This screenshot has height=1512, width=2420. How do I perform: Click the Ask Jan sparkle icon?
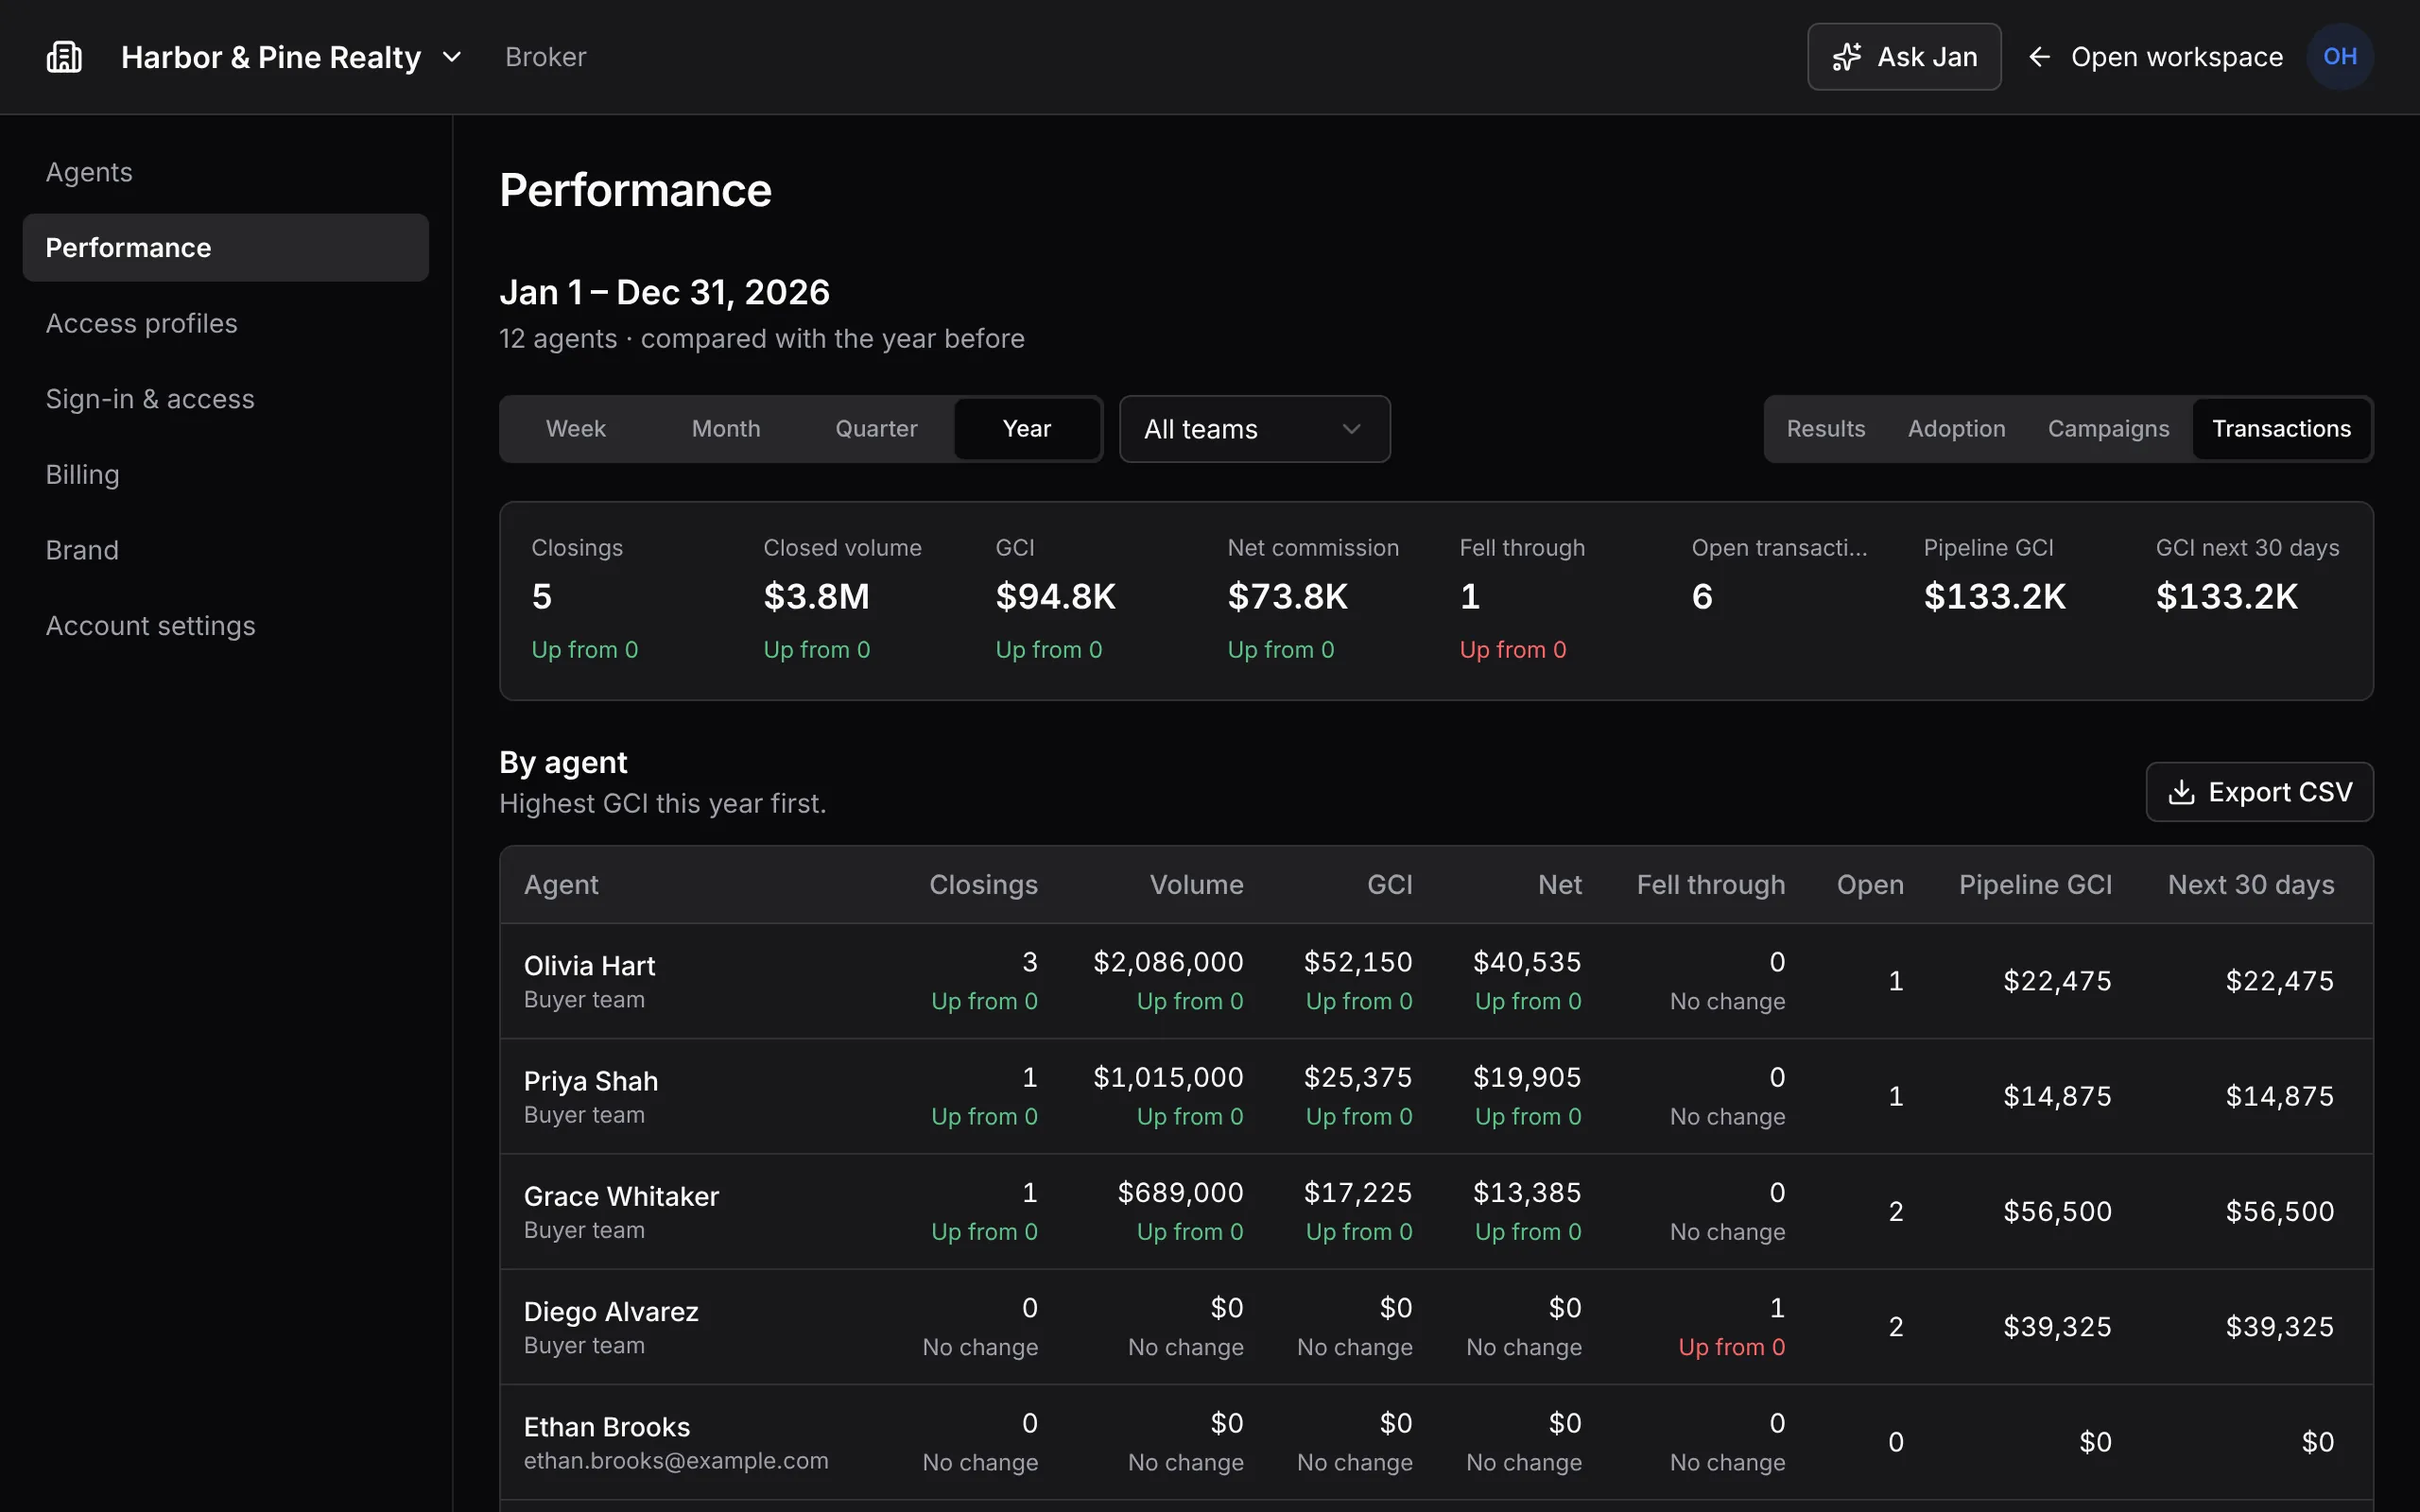click(1846, 57)
